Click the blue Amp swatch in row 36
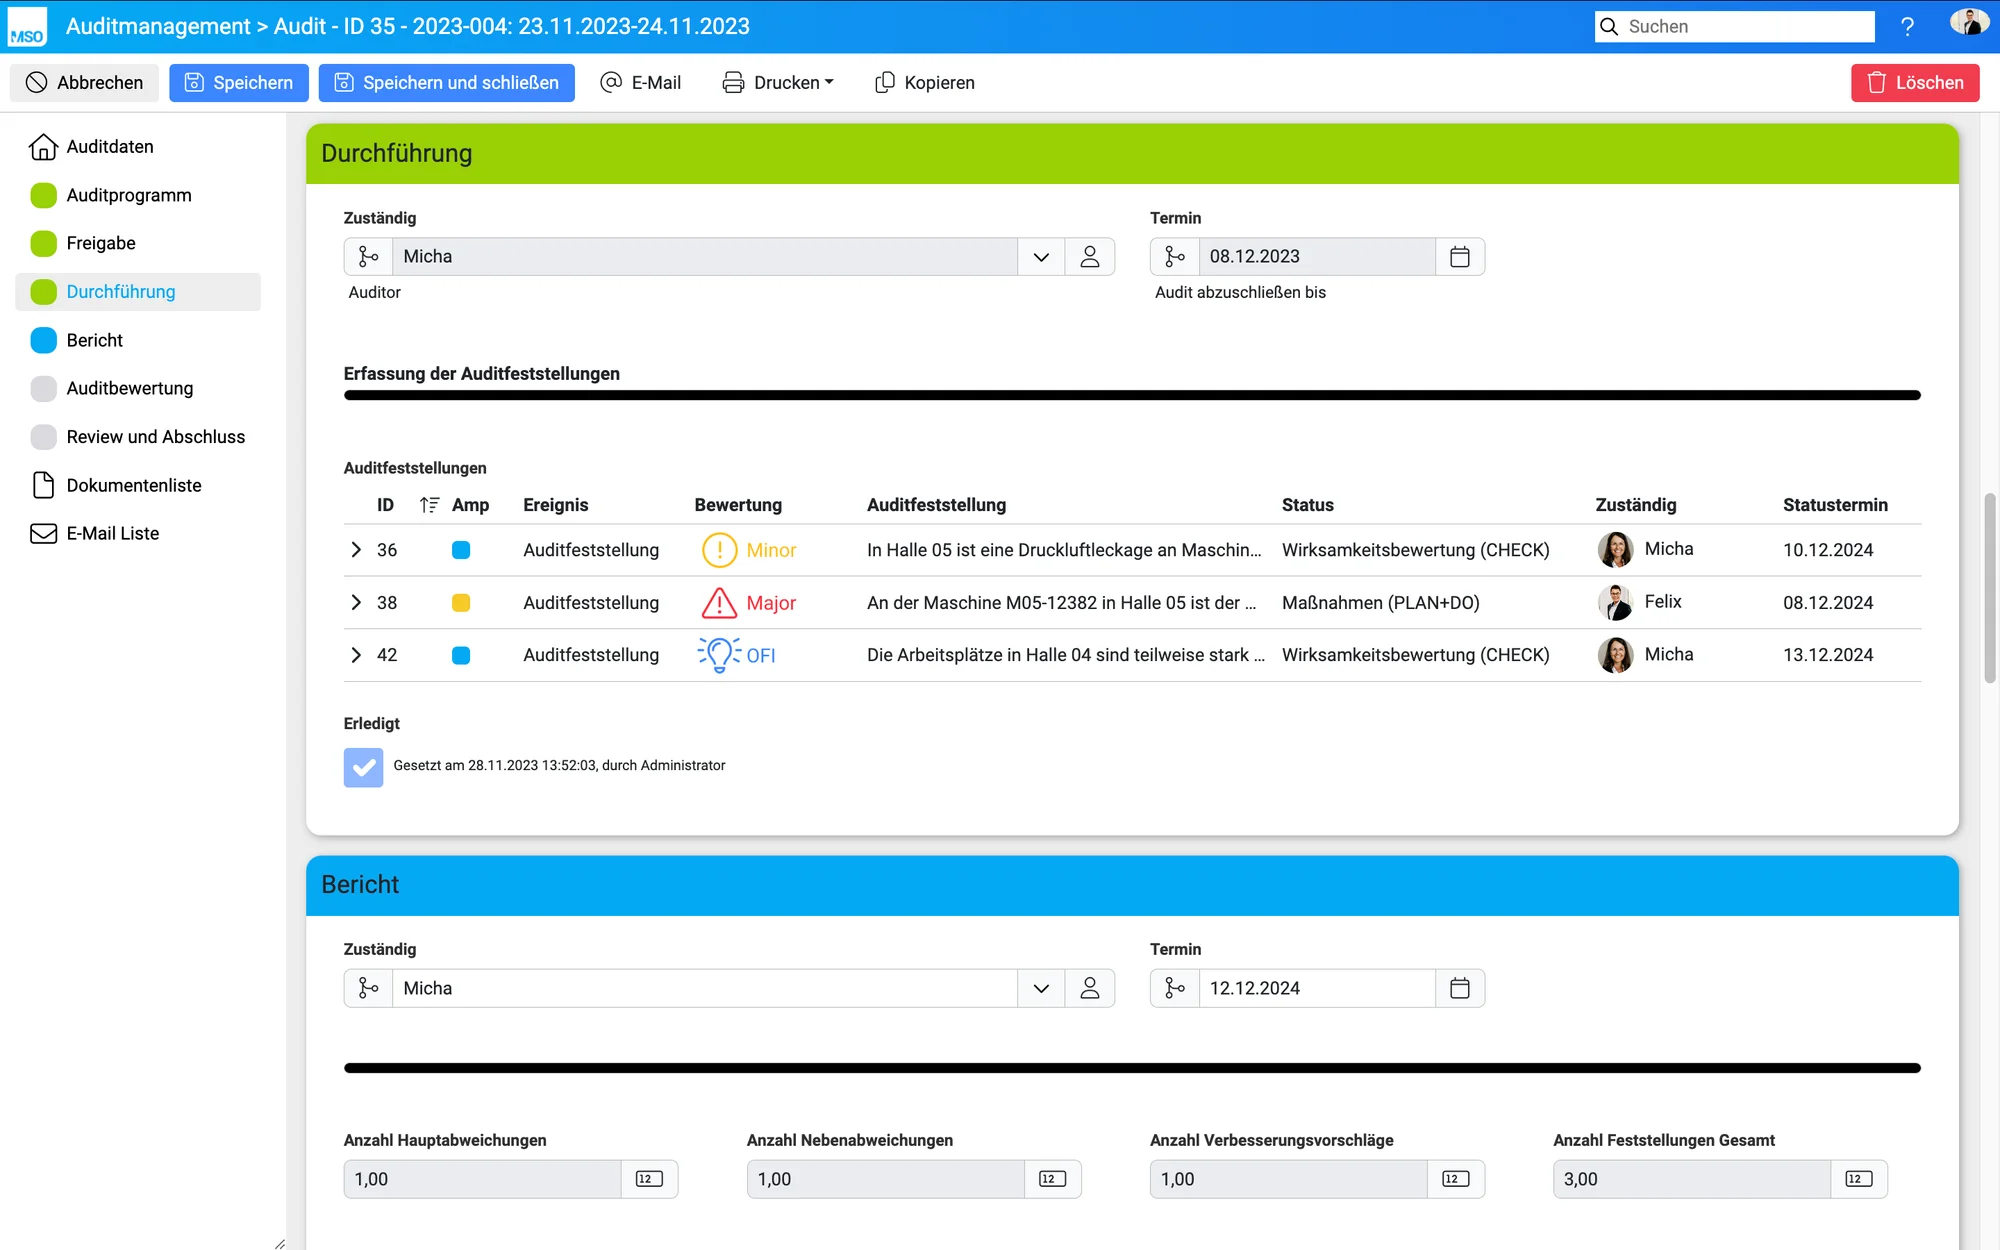The image size is (2000, 1250). (461, 550)
